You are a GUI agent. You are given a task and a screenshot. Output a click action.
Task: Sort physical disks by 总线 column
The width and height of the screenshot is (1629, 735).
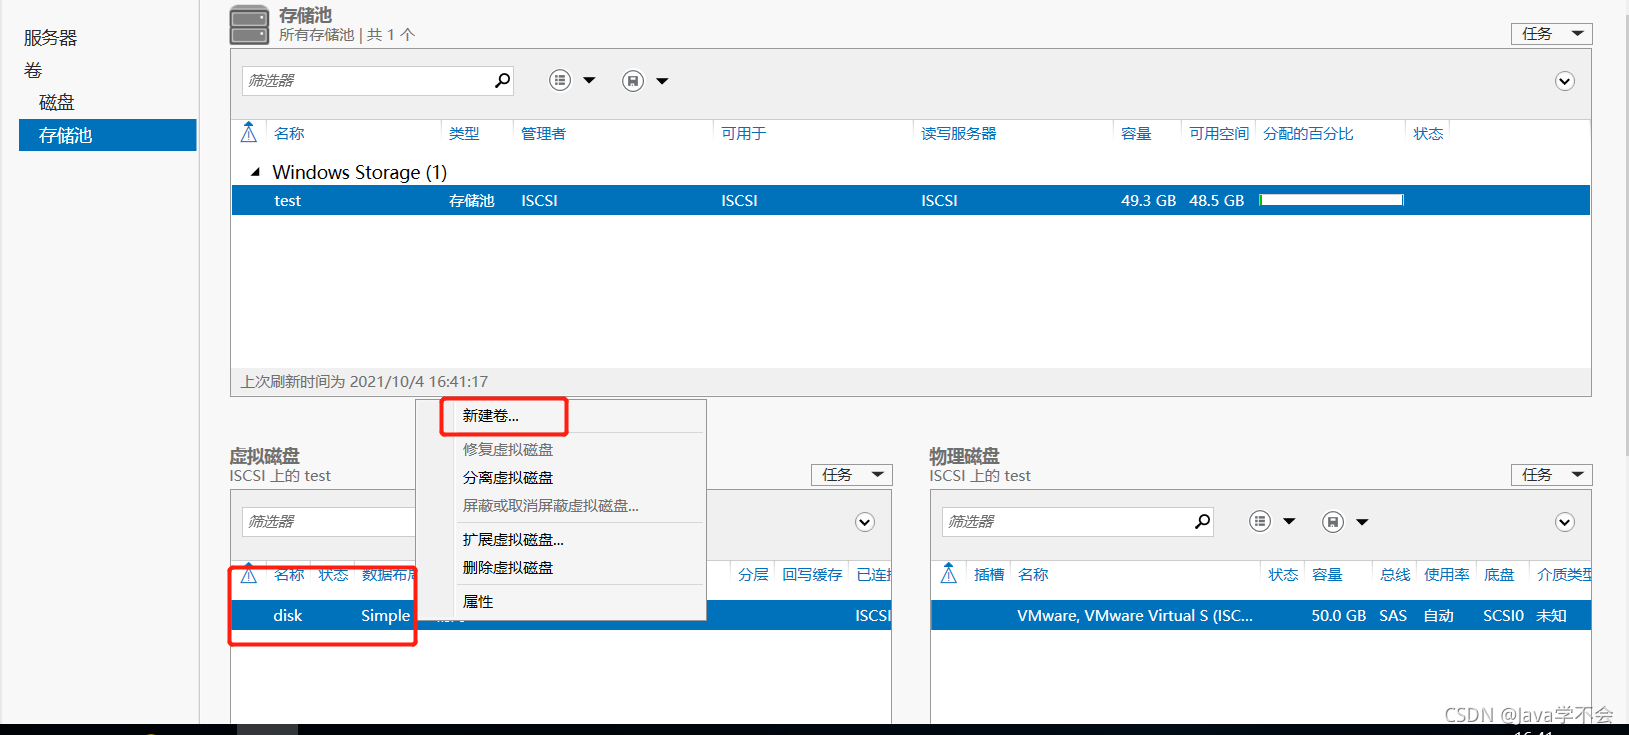tap(1395, 574)
